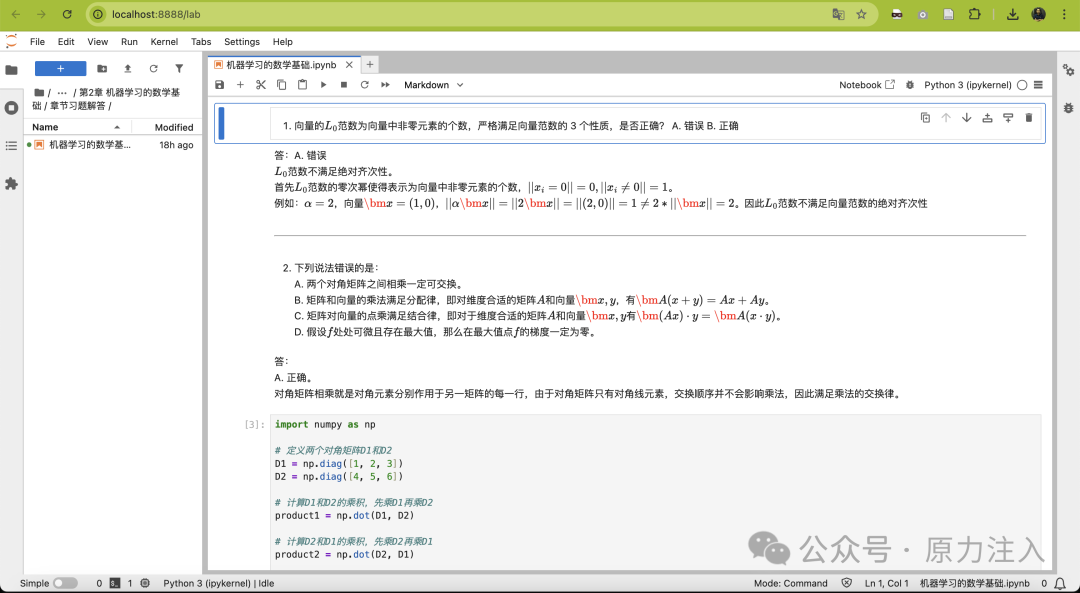This screenshot has width=1080, height=593.
Task: Save the notebook with the floppy disk icon
Action: tap(220, 85)
